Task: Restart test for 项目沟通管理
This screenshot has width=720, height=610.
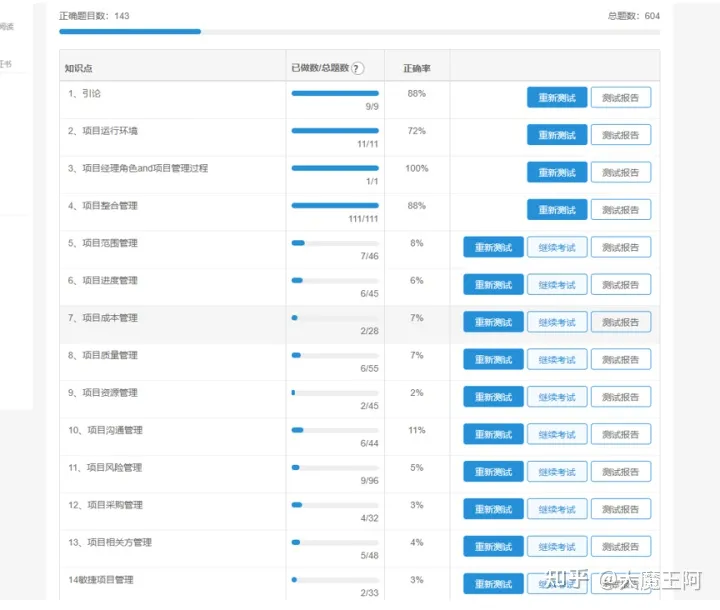Action: (493, 434)
